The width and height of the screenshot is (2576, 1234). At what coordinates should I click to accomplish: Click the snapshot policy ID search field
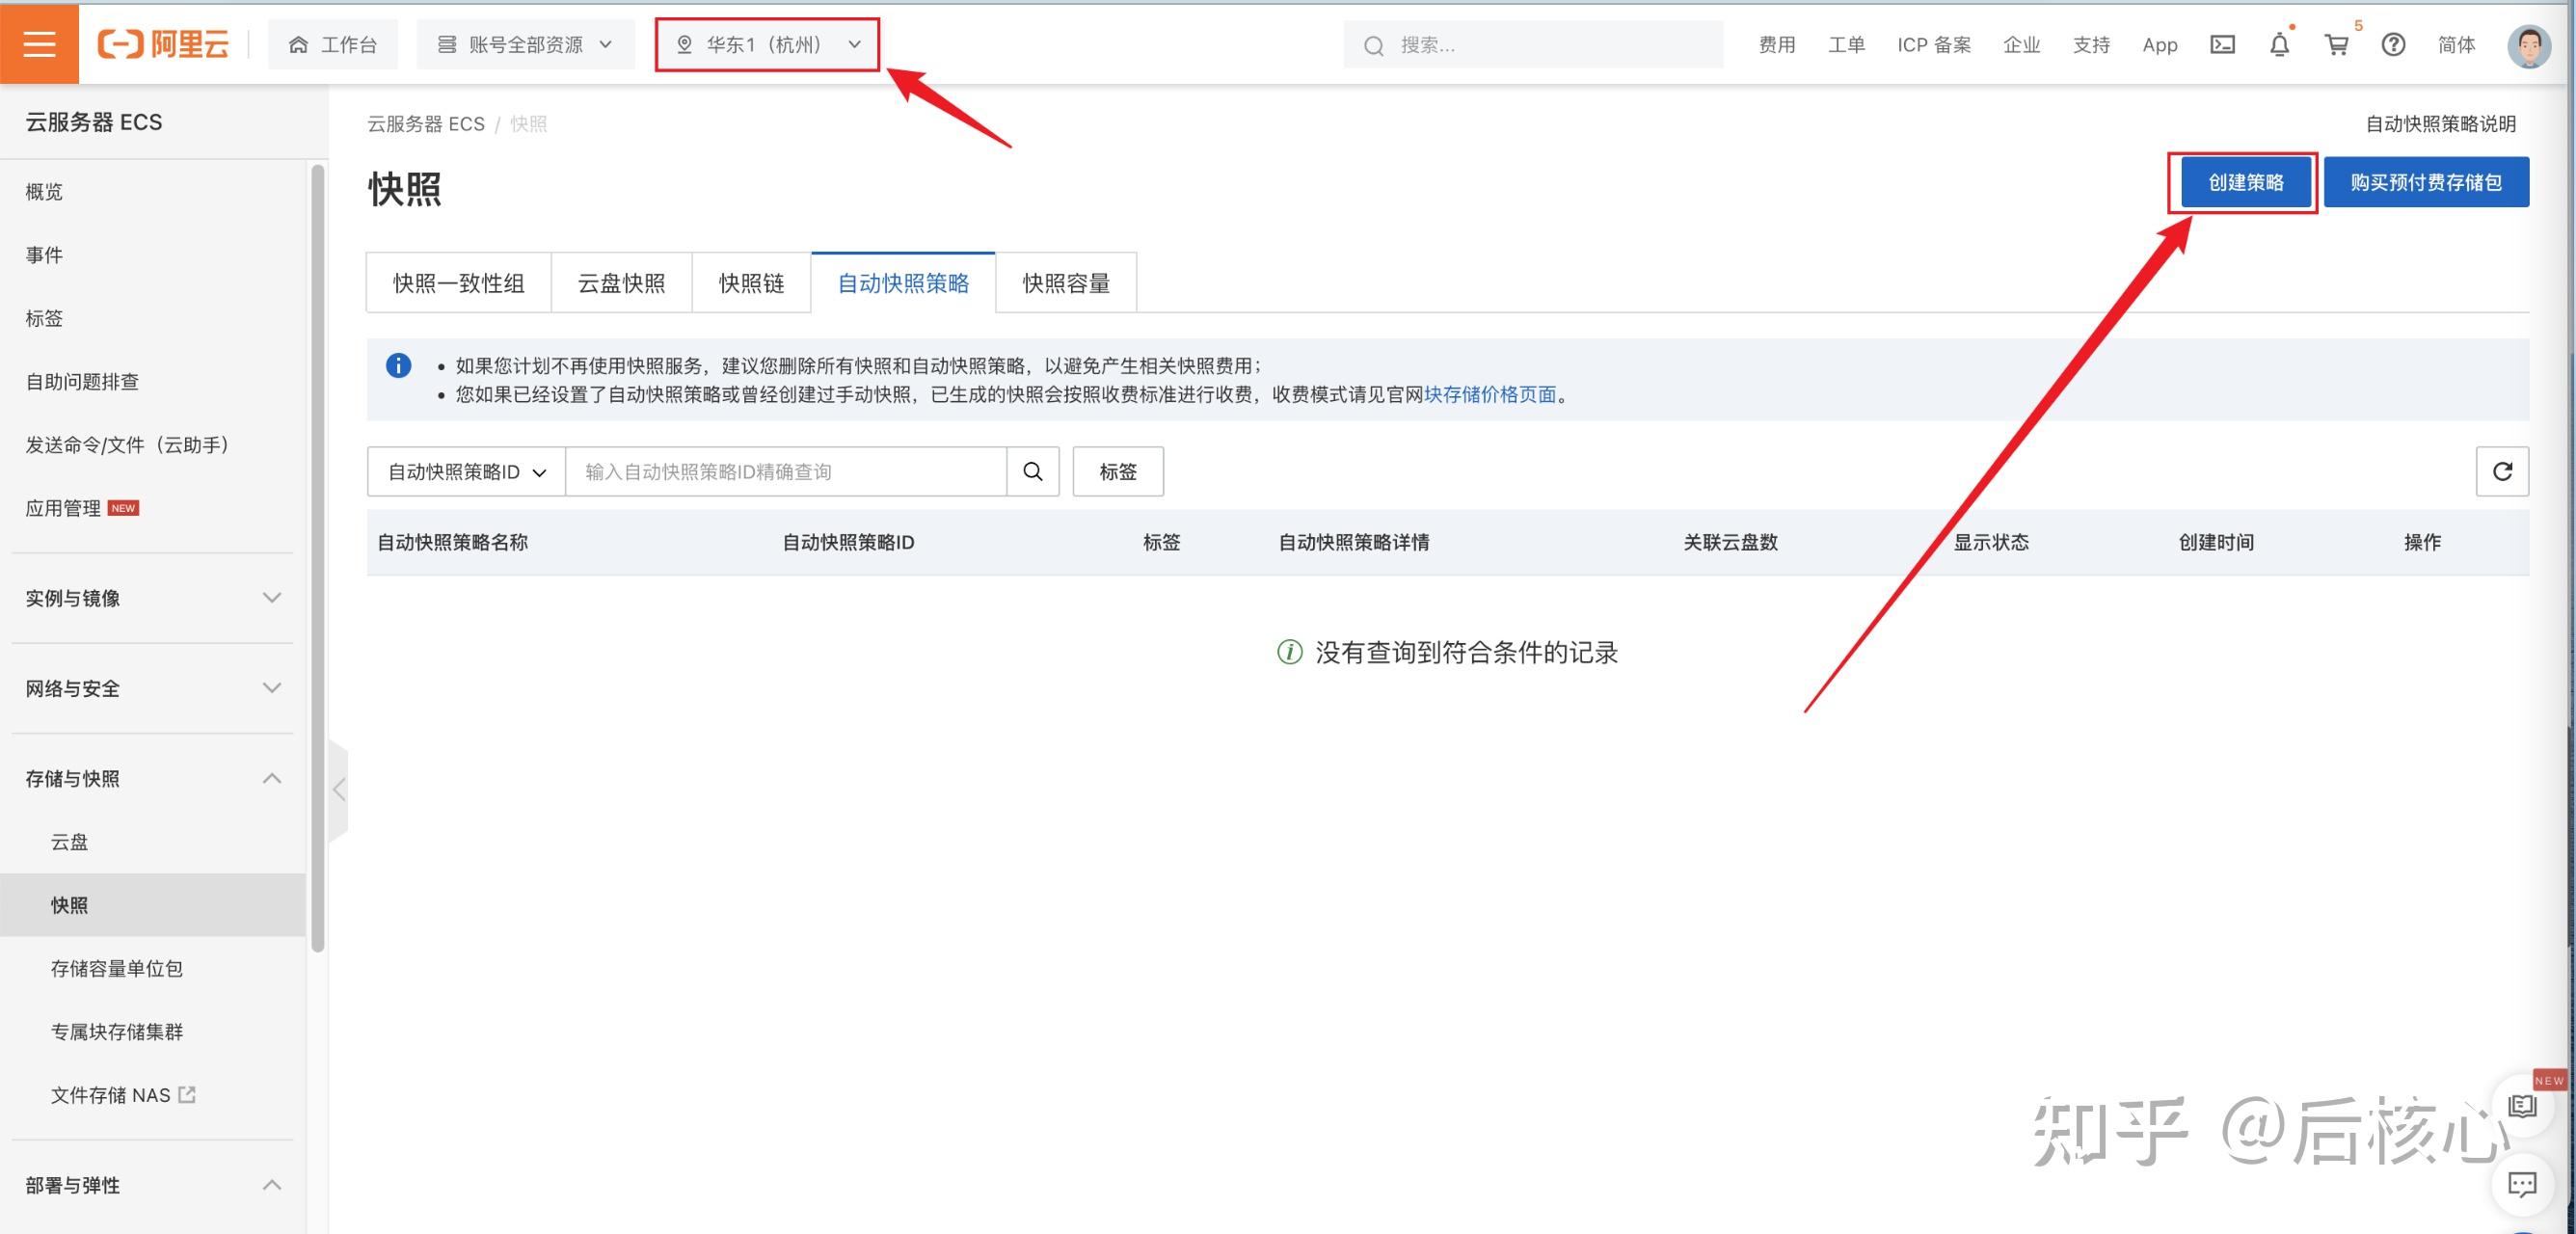[x=785, y=471]
